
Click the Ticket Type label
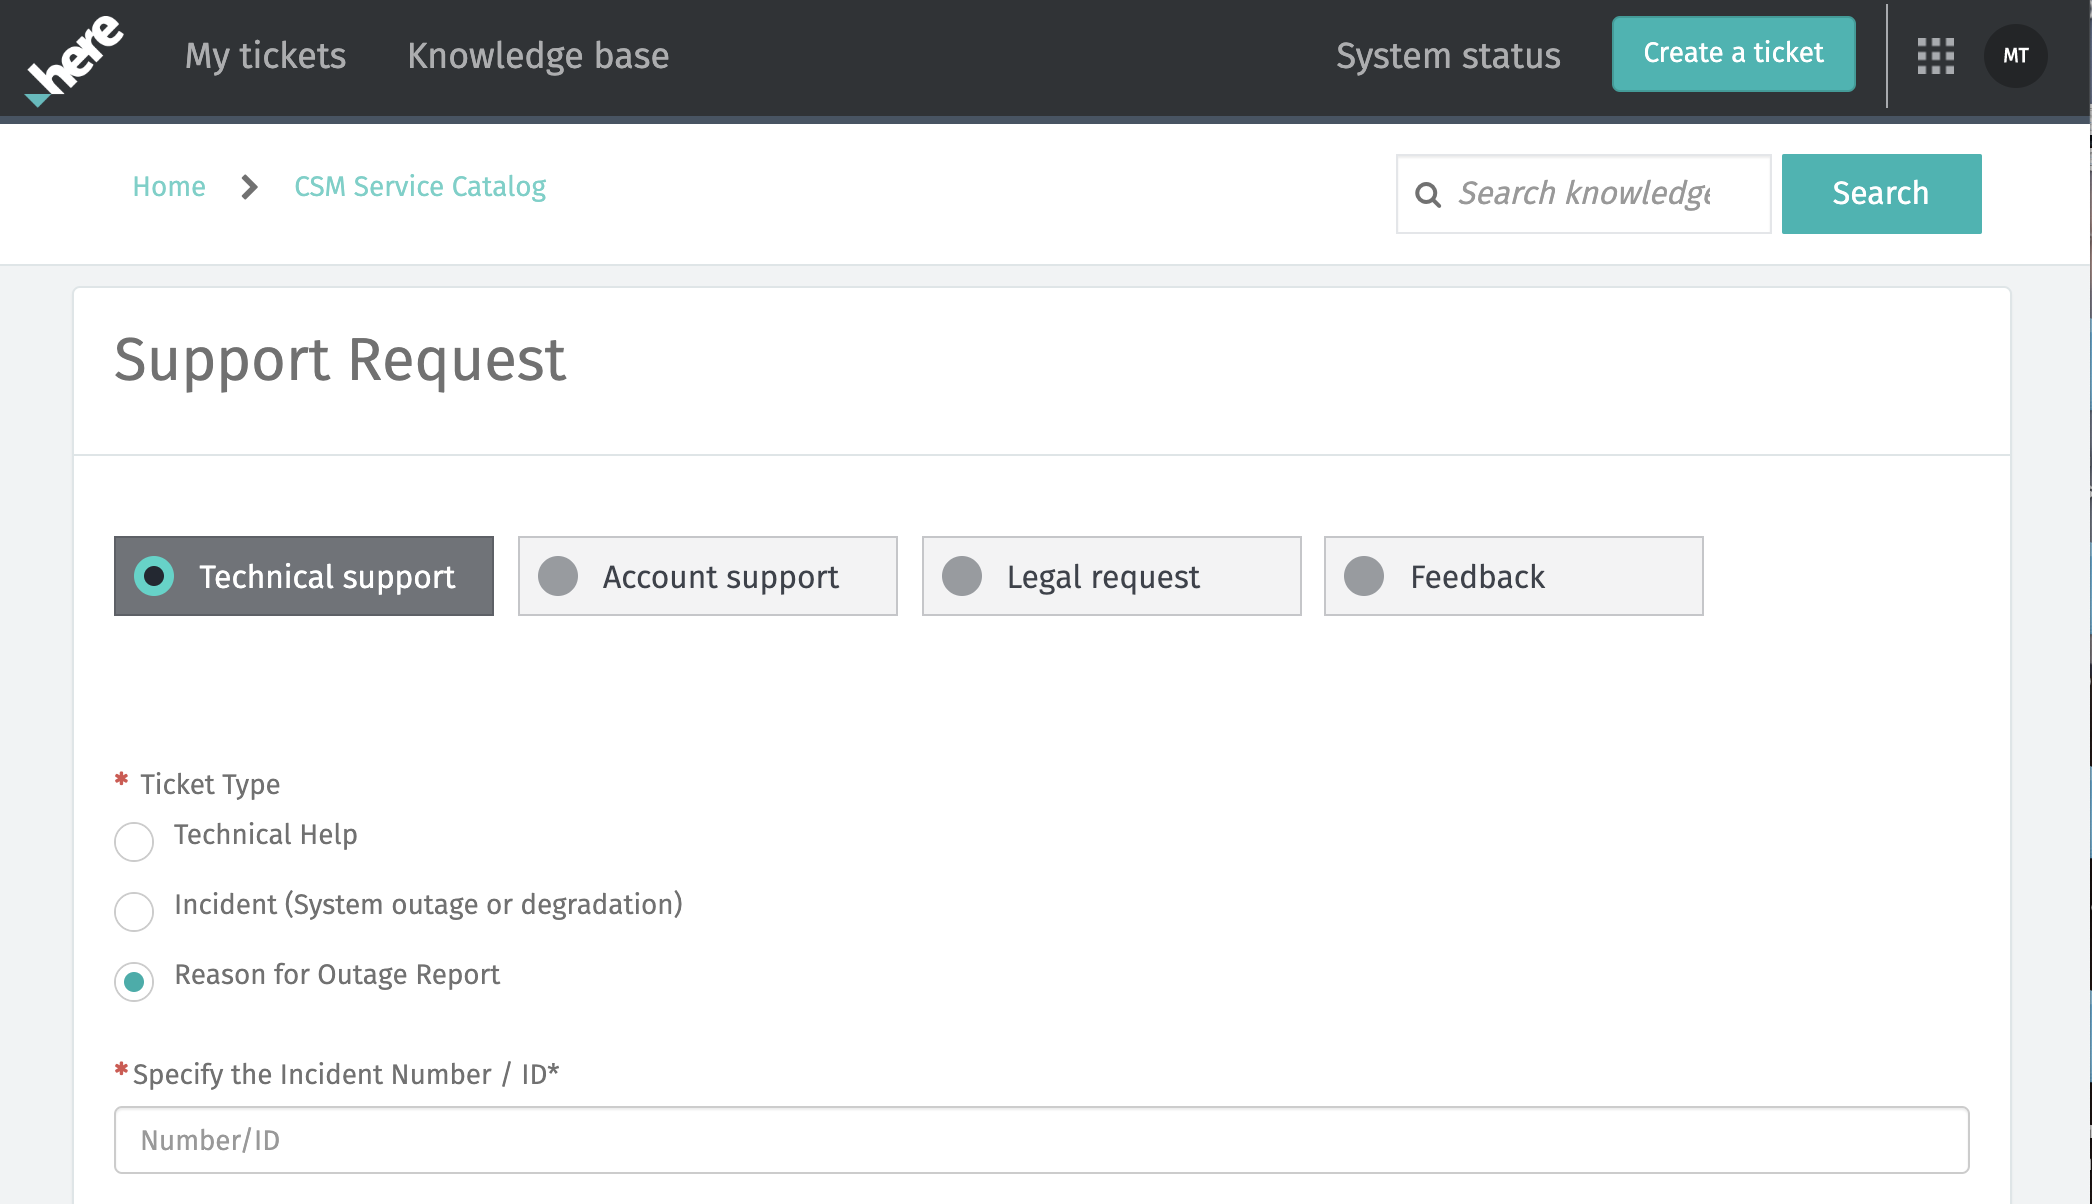210,785
